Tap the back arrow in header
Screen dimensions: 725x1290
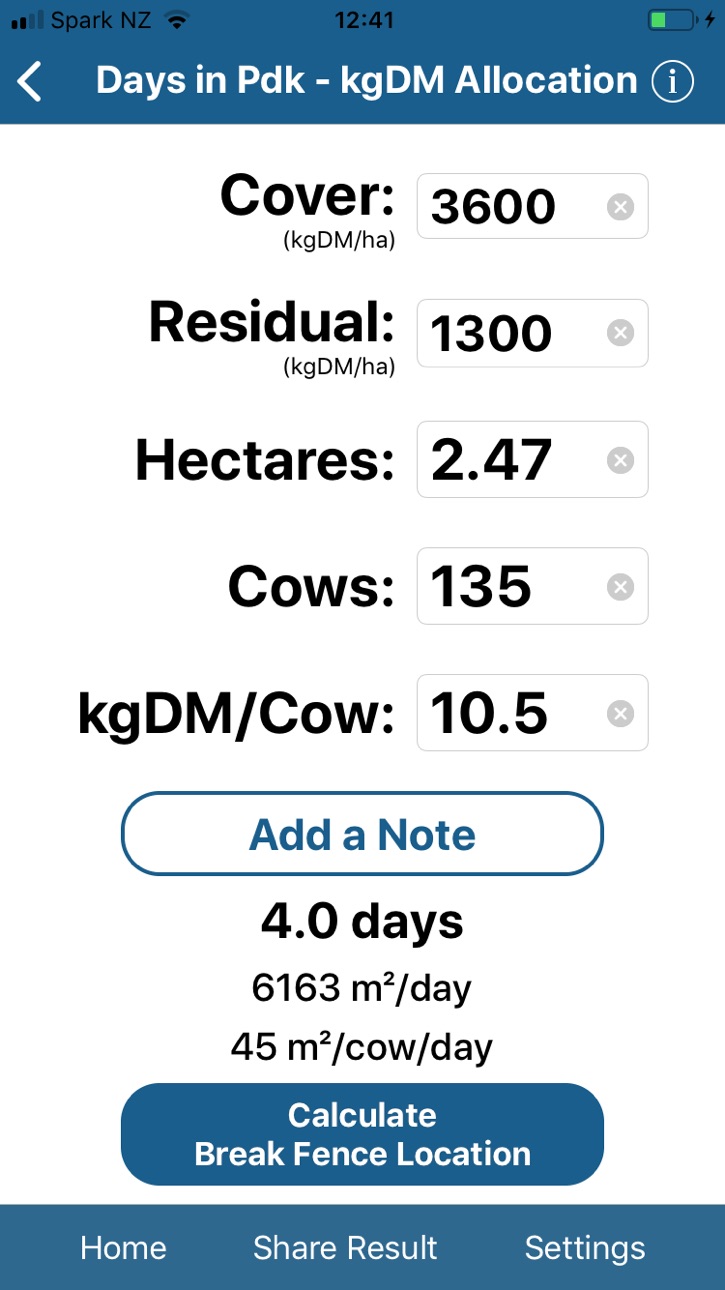(x=31, y=81)
